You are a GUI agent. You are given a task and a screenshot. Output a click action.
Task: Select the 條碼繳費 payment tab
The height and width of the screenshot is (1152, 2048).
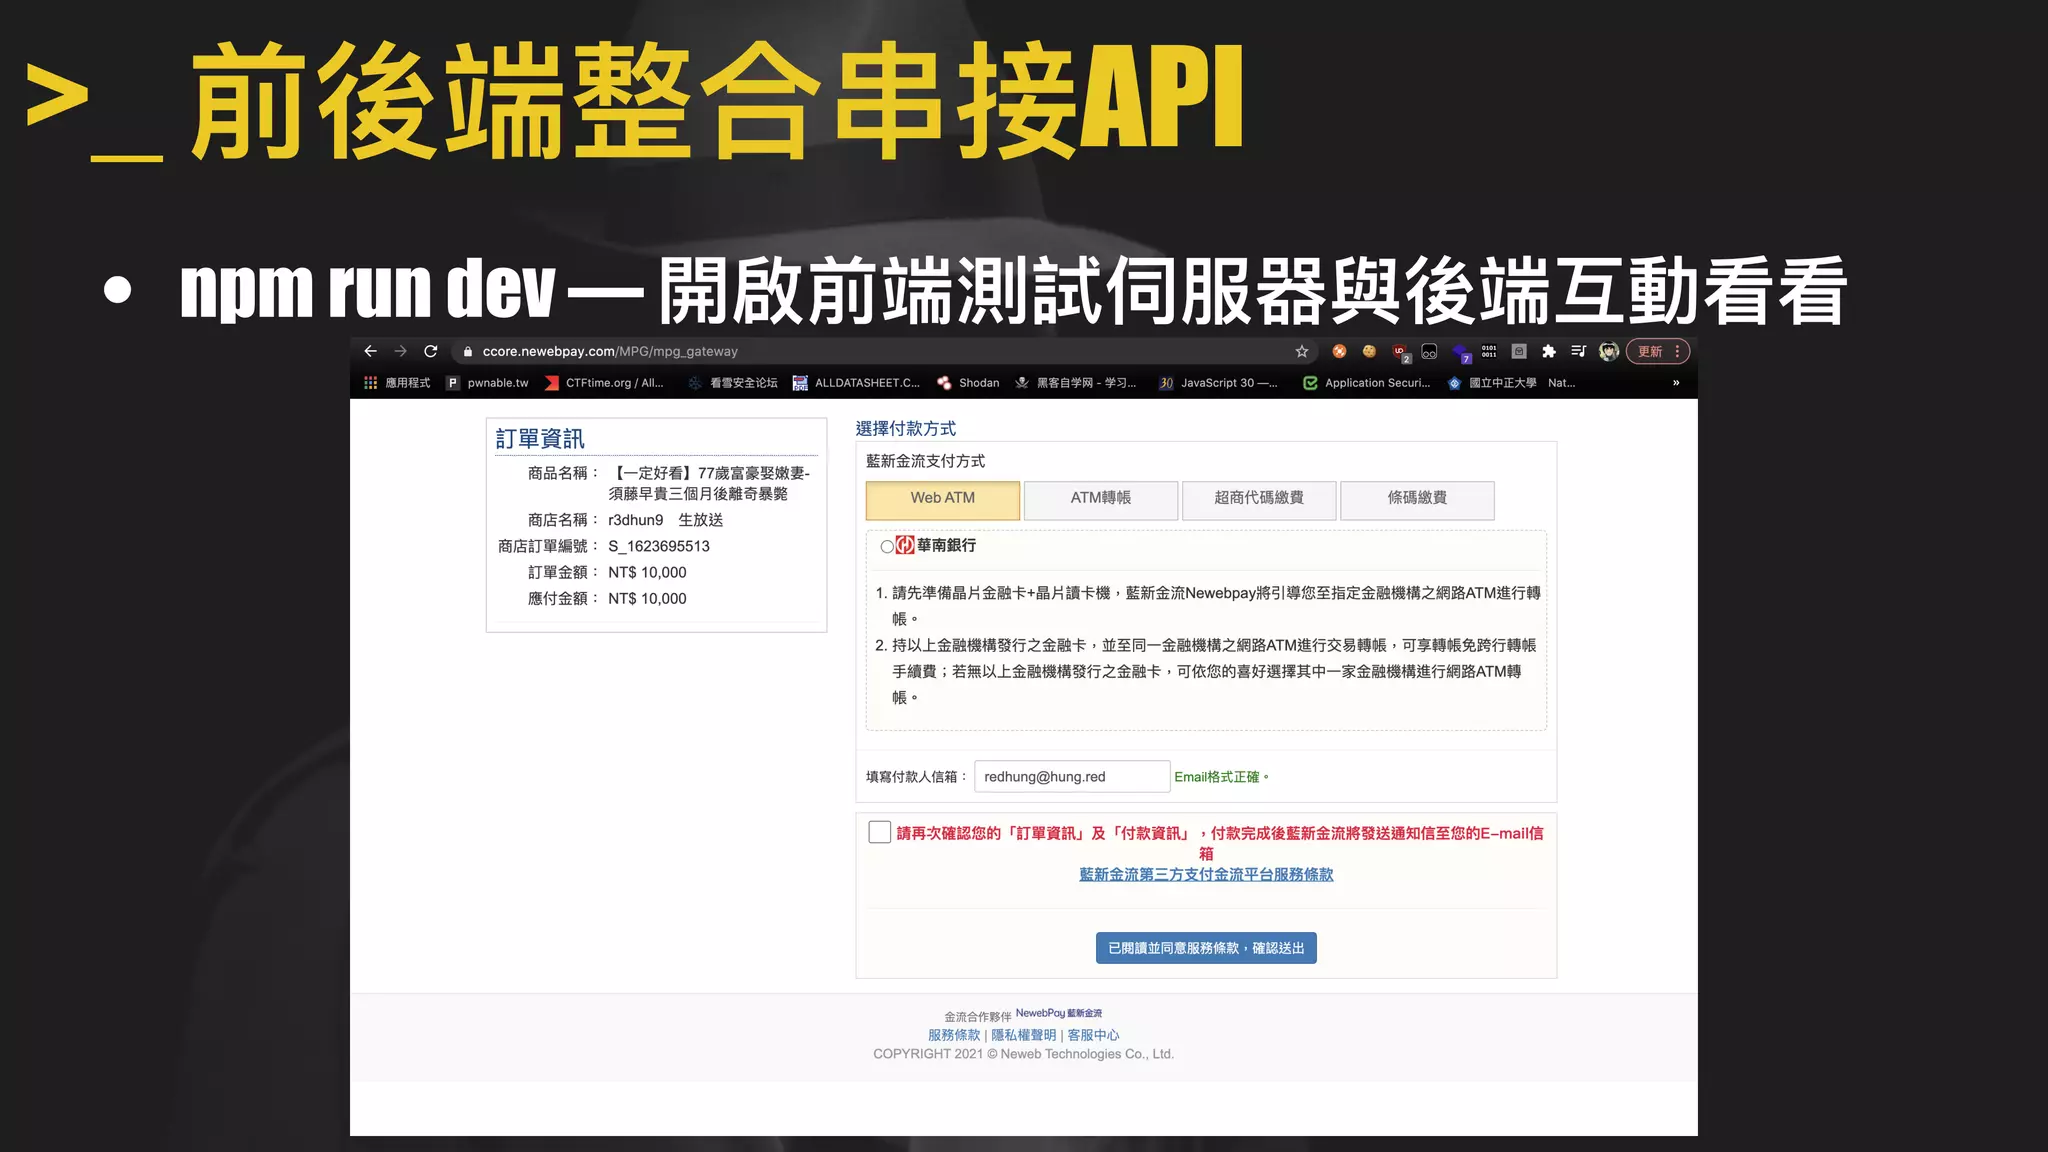coord(1417,499)
